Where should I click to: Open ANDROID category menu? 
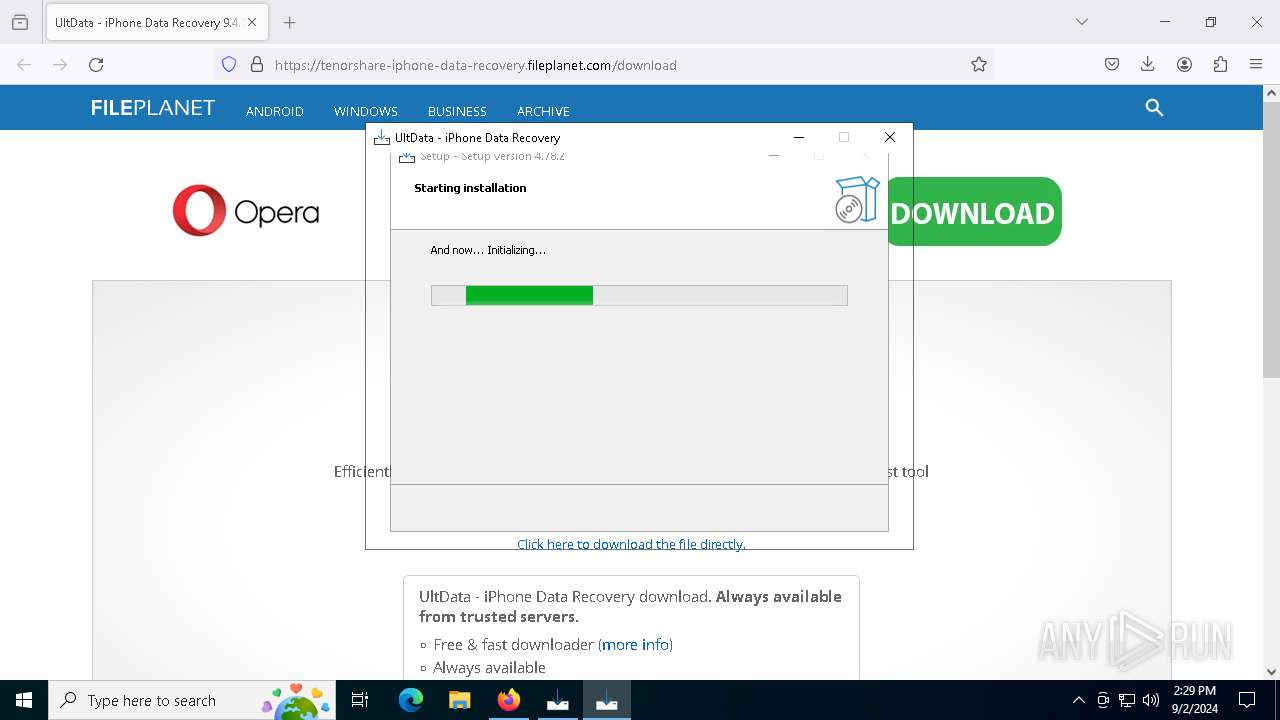275,111
